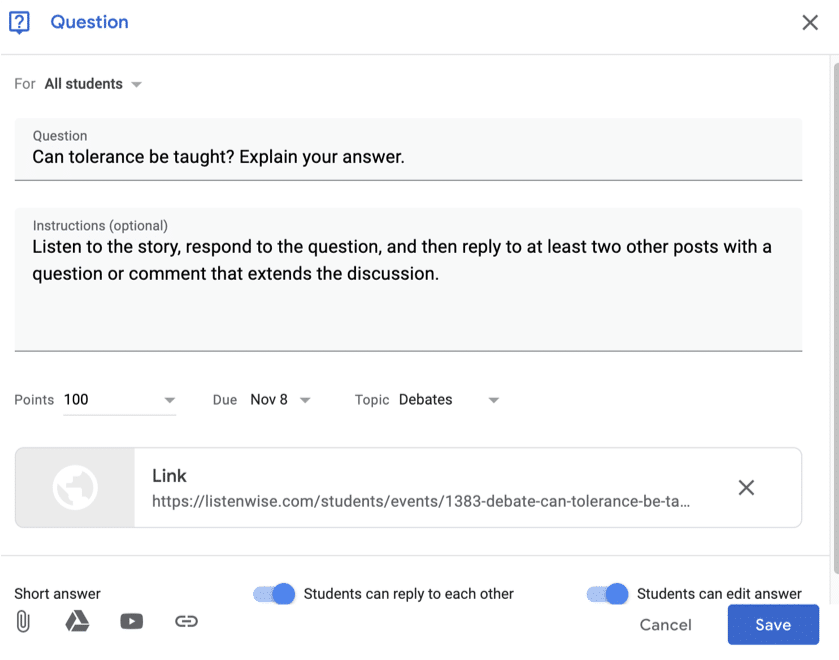The width and height of the screenshot is (839, 660).
Task: Insert a YouTube video attachment
Action: pos(132,621)
